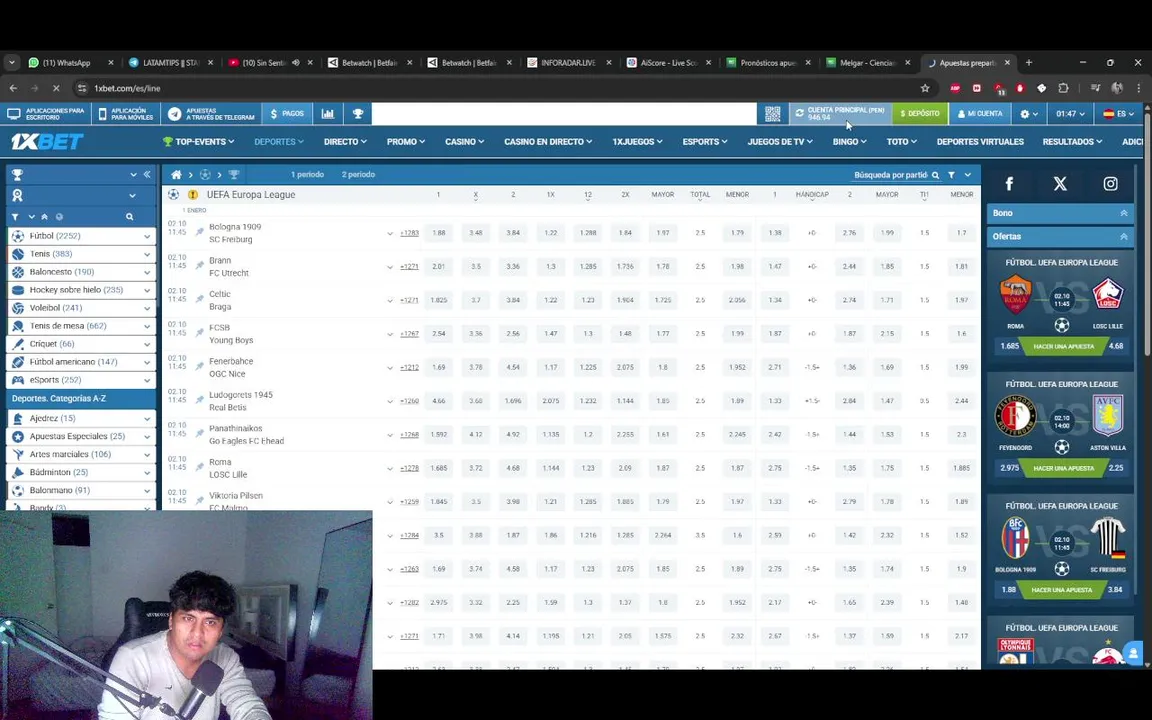Click the football icon in breadcrumb
Viewport: 1152px width, 720px height.
(205, 175)
